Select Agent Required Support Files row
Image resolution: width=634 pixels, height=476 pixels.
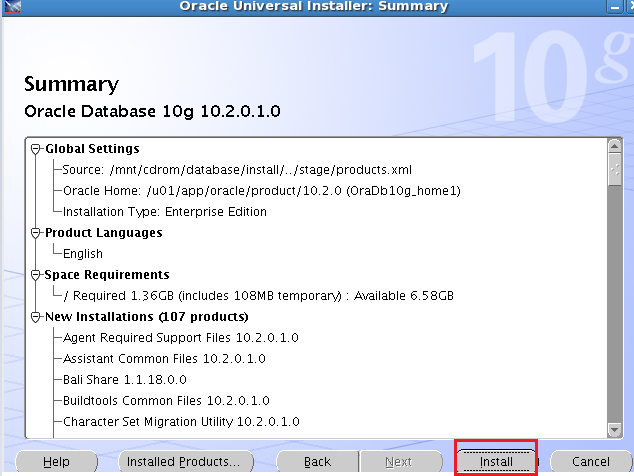pyautogui.click(x=181, y=338)
